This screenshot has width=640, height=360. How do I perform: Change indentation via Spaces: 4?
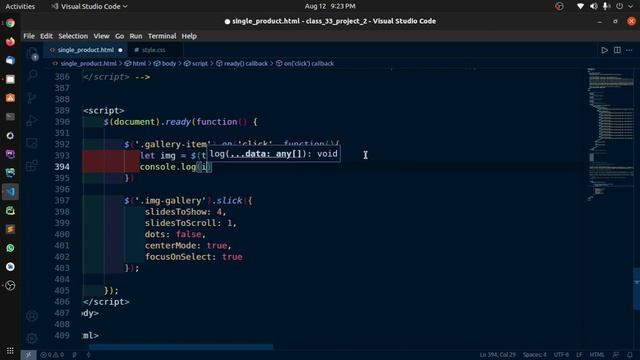click(x=535, y=355)
